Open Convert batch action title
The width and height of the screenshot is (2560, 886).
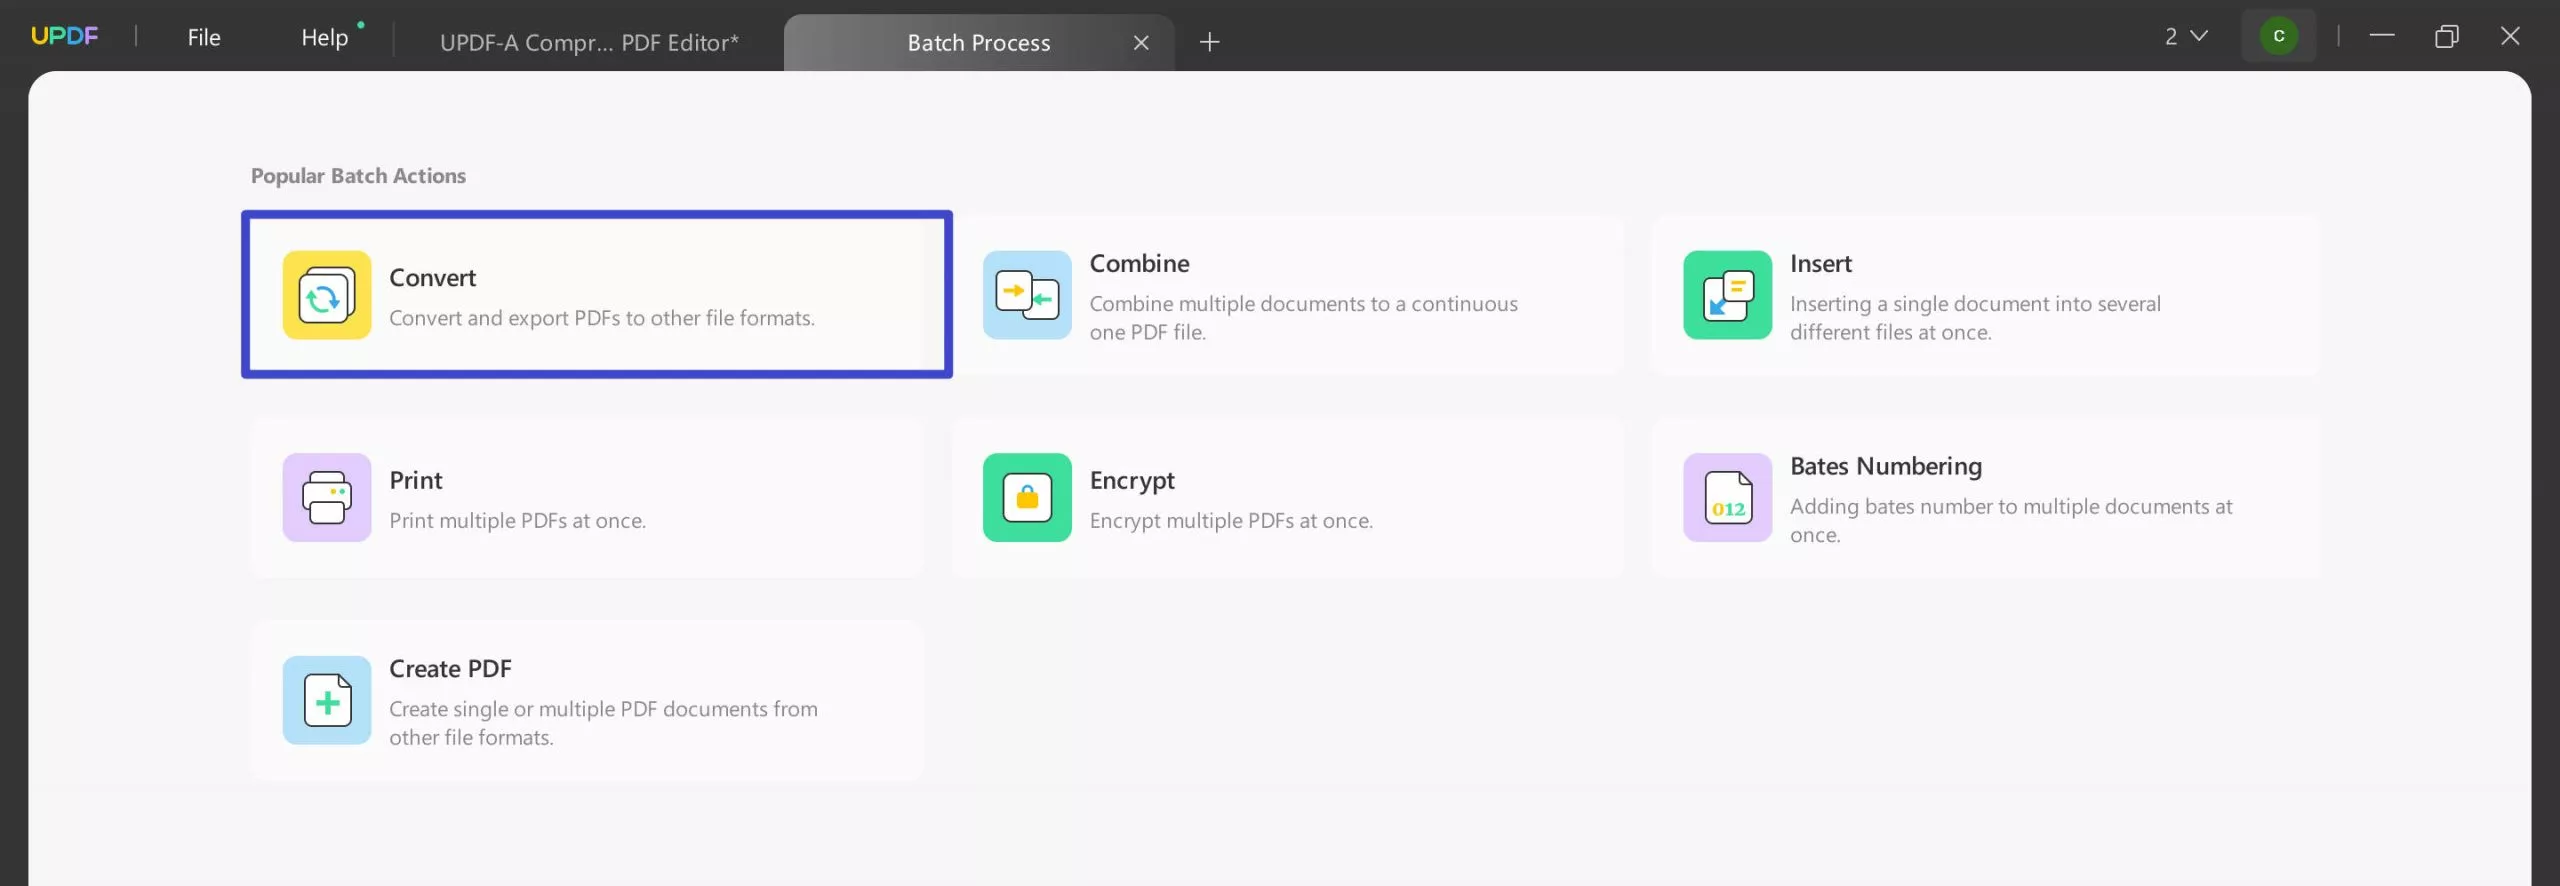pyautogui.click(x=432, y=278)
